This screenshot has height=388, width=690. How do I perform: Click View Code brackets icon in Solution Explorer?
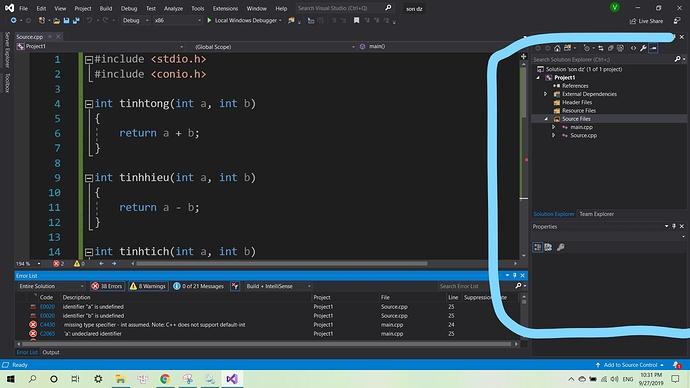tap(633, 48)
